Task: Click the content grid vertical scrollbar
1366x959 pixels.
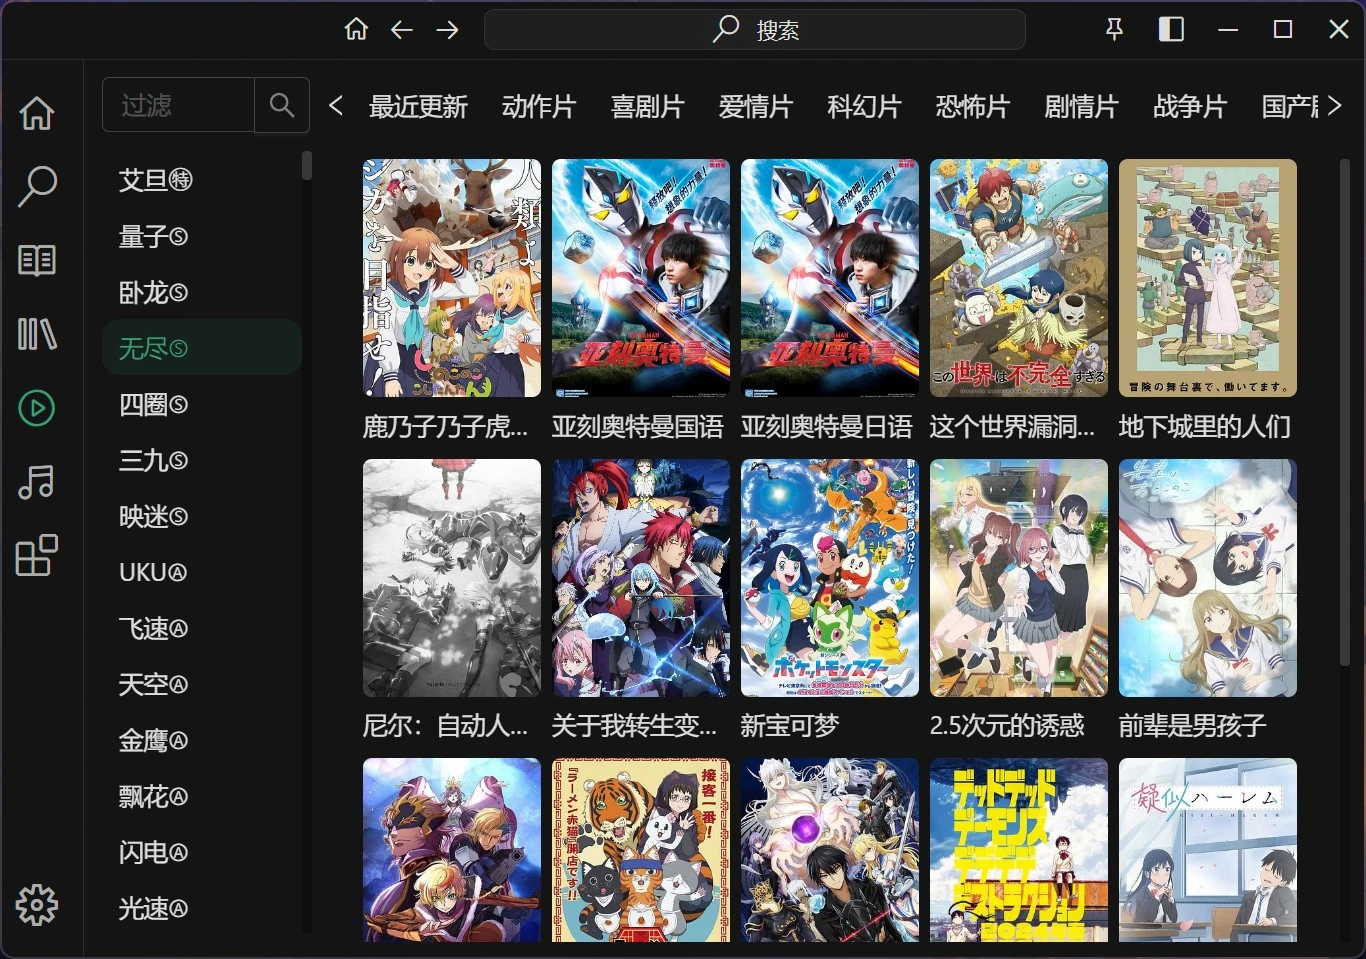Action: (x=1345, y=412)
